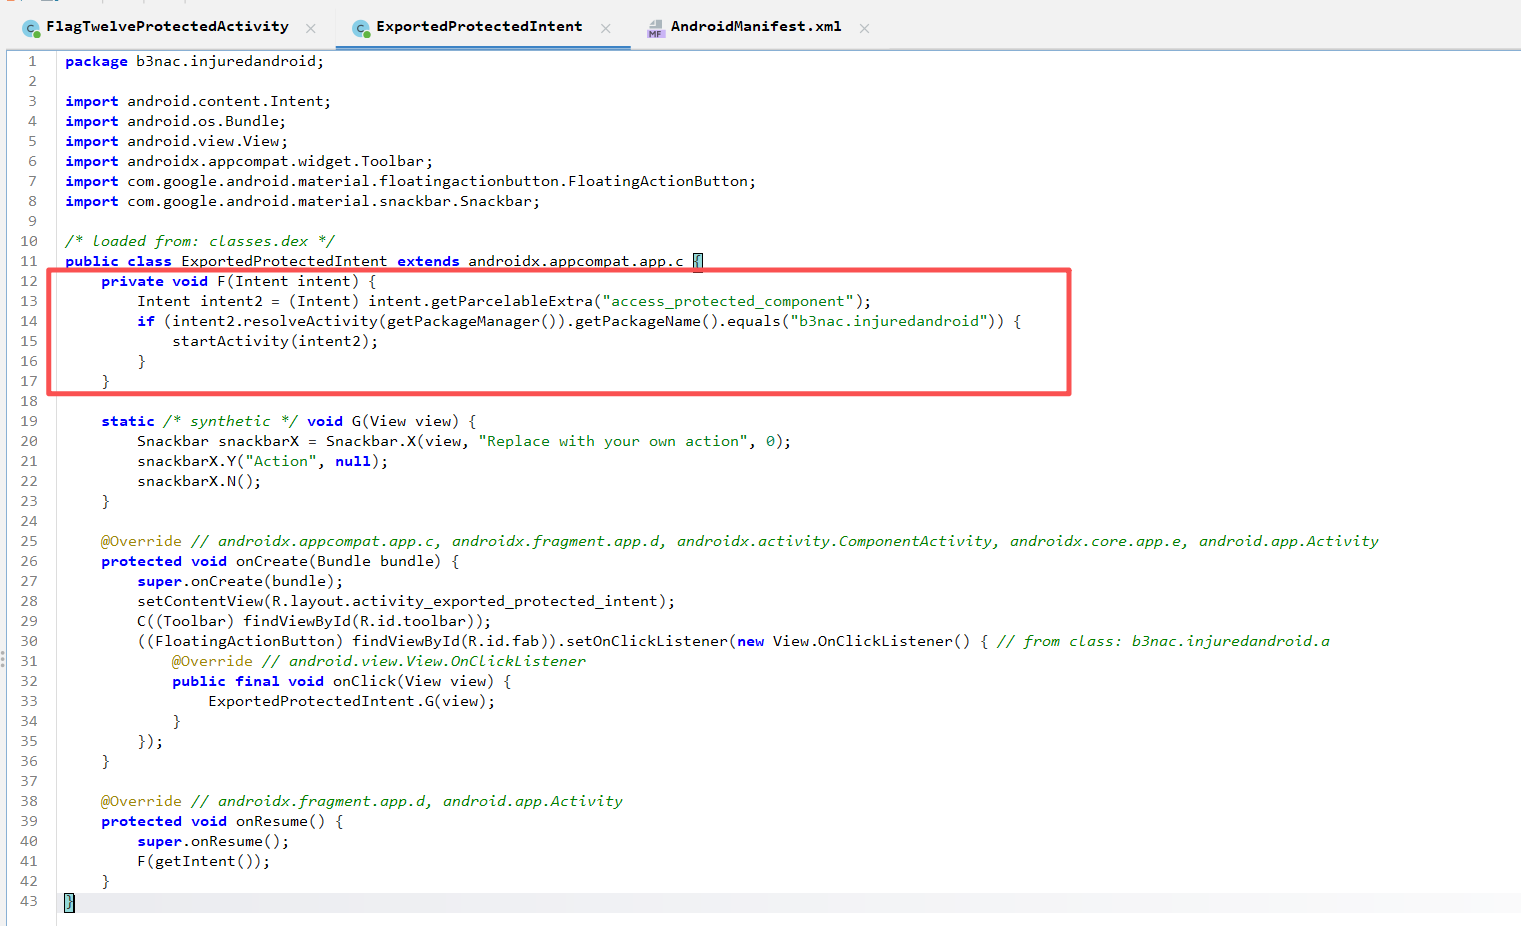Viewport: 1521px width, 926px height.
Task: Click the ExportedProtectedIntent class name declaration
Action: pyautogui.click(x=283, y=261)
